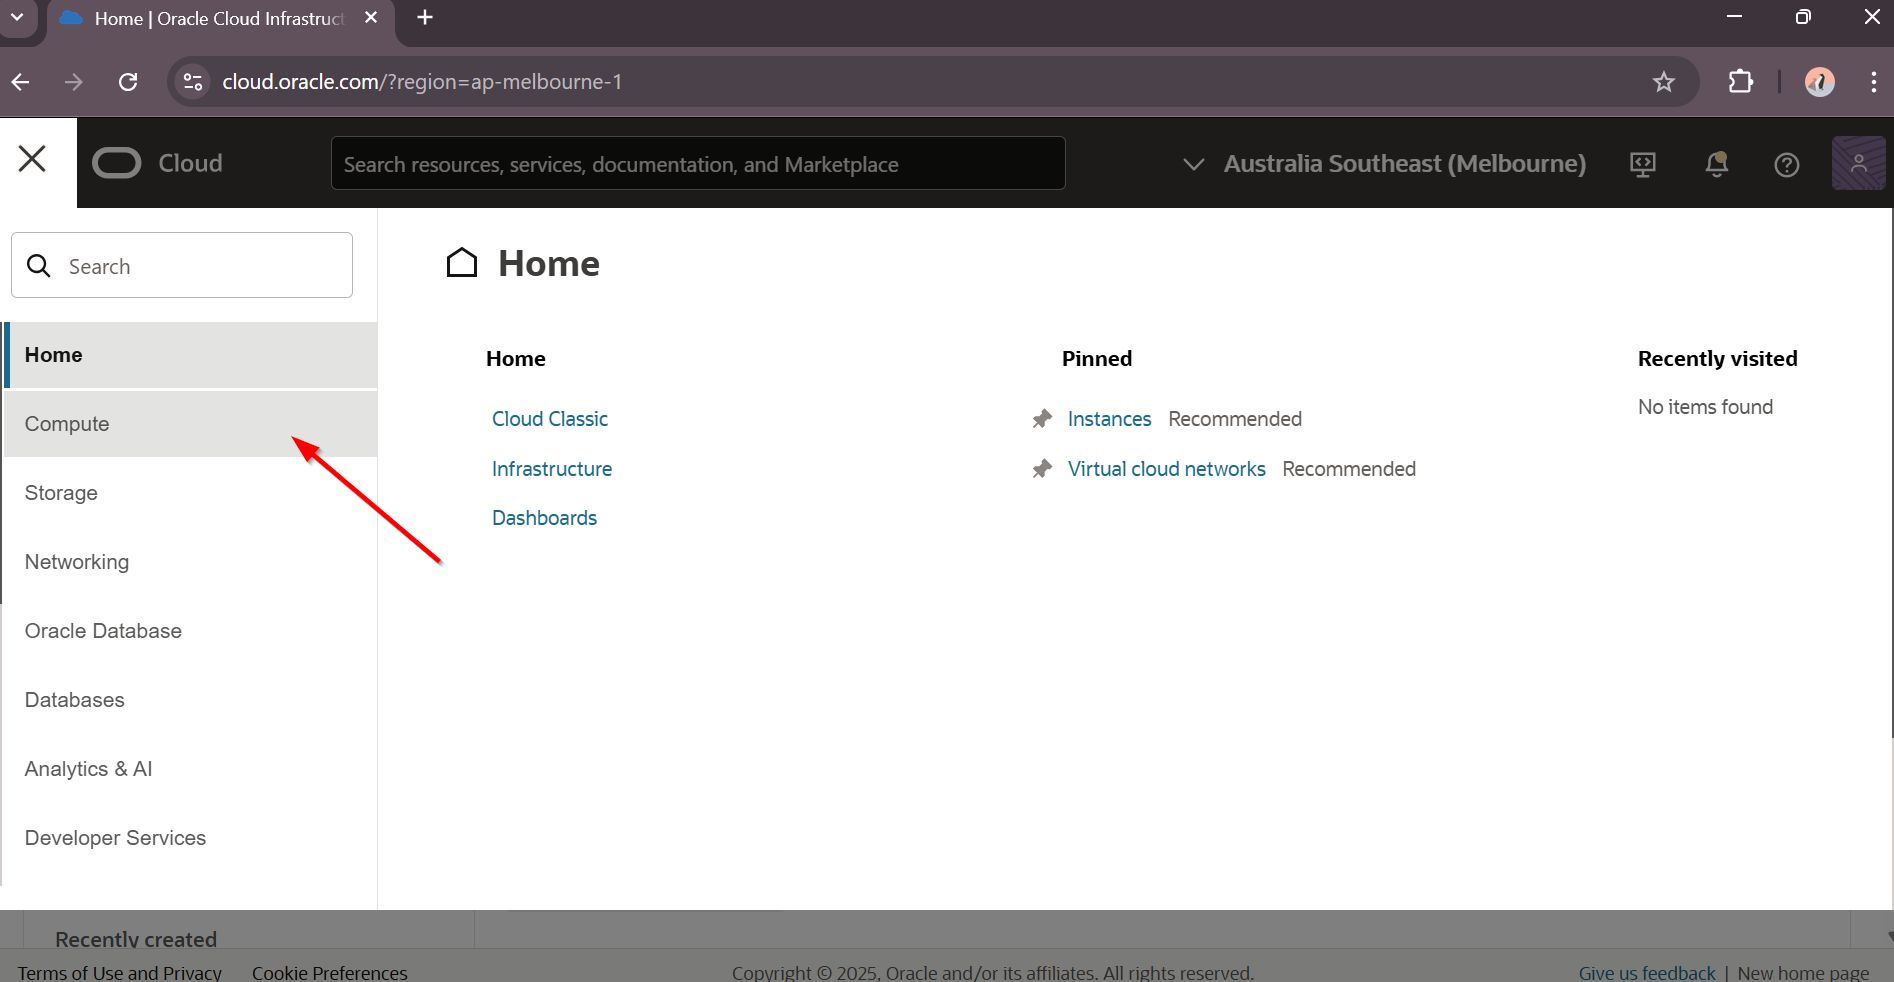This screenshot has width=1894, height=982.
Task: Click the Oracle Cloud logo
Action: 158,164
